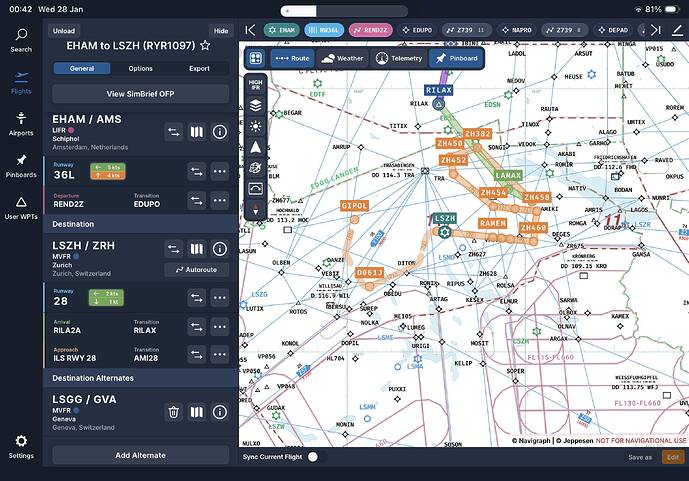This screenshot has height=481, width=689.
Task: Open more options for ILS RWY 28
Action: [220, 354]
